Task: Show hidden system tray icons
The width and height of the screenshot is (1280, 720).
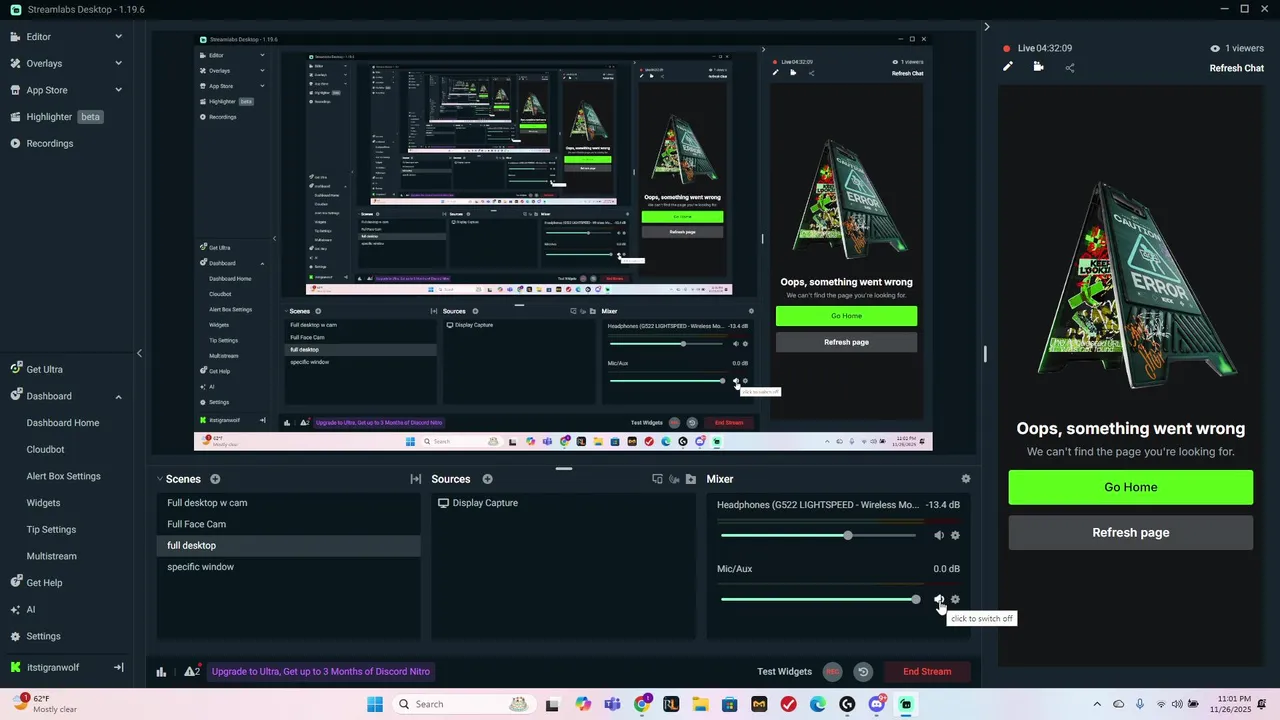Action: [1097, 704]
